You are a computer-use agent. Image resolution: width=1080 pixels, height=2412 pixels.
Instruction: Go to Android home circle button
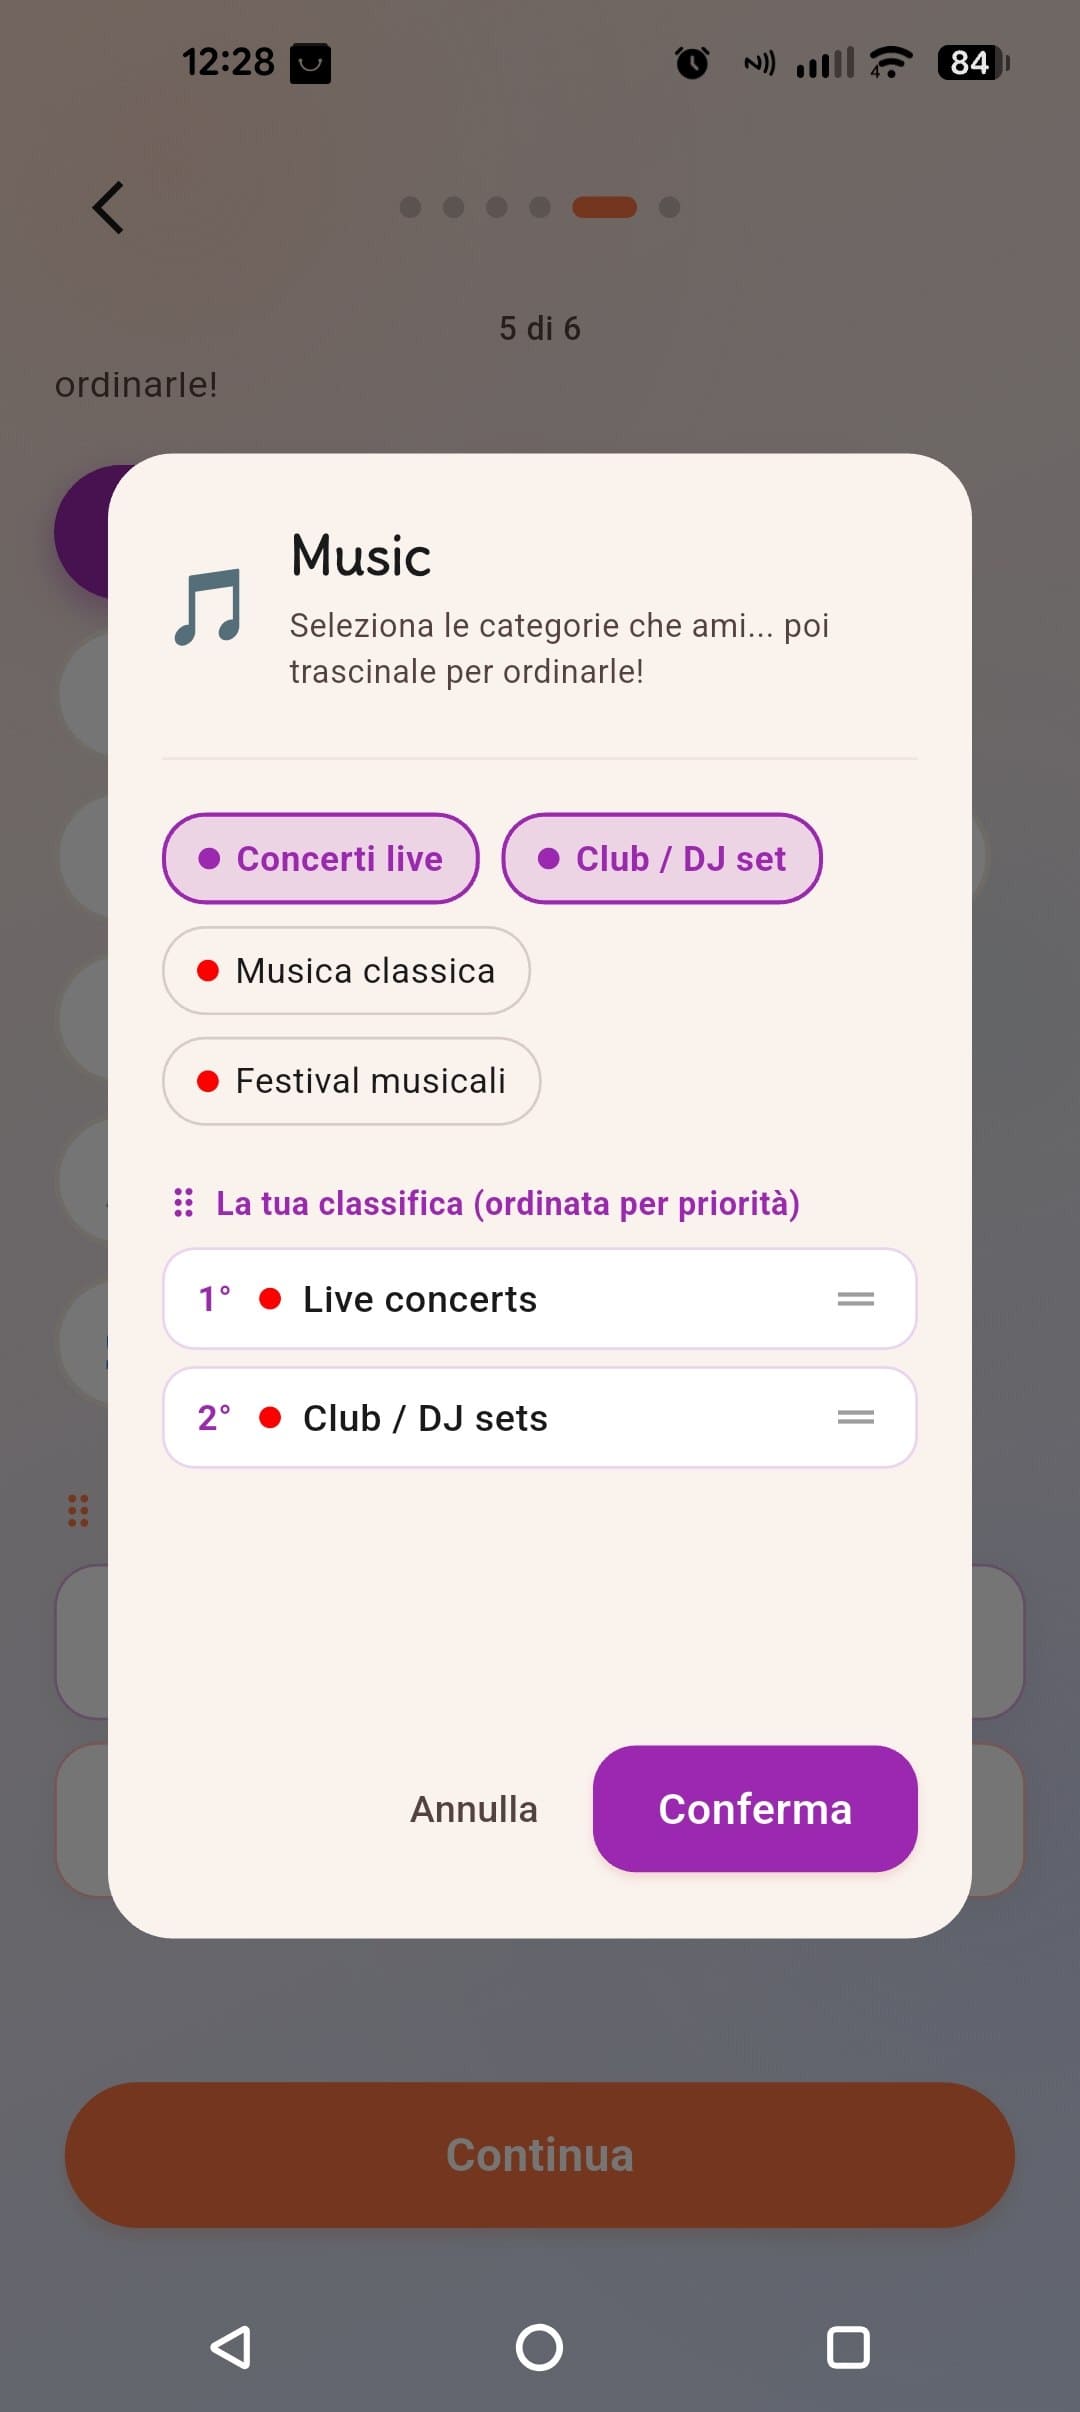pos(539,2347)
